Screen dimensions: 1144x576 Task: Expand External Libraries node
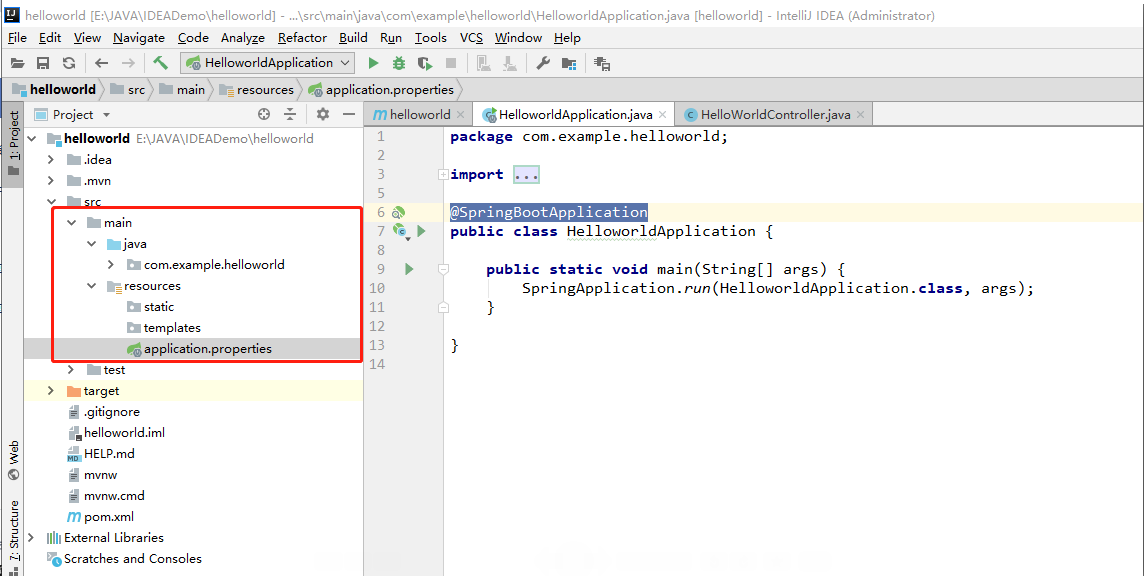pos(31,537)
